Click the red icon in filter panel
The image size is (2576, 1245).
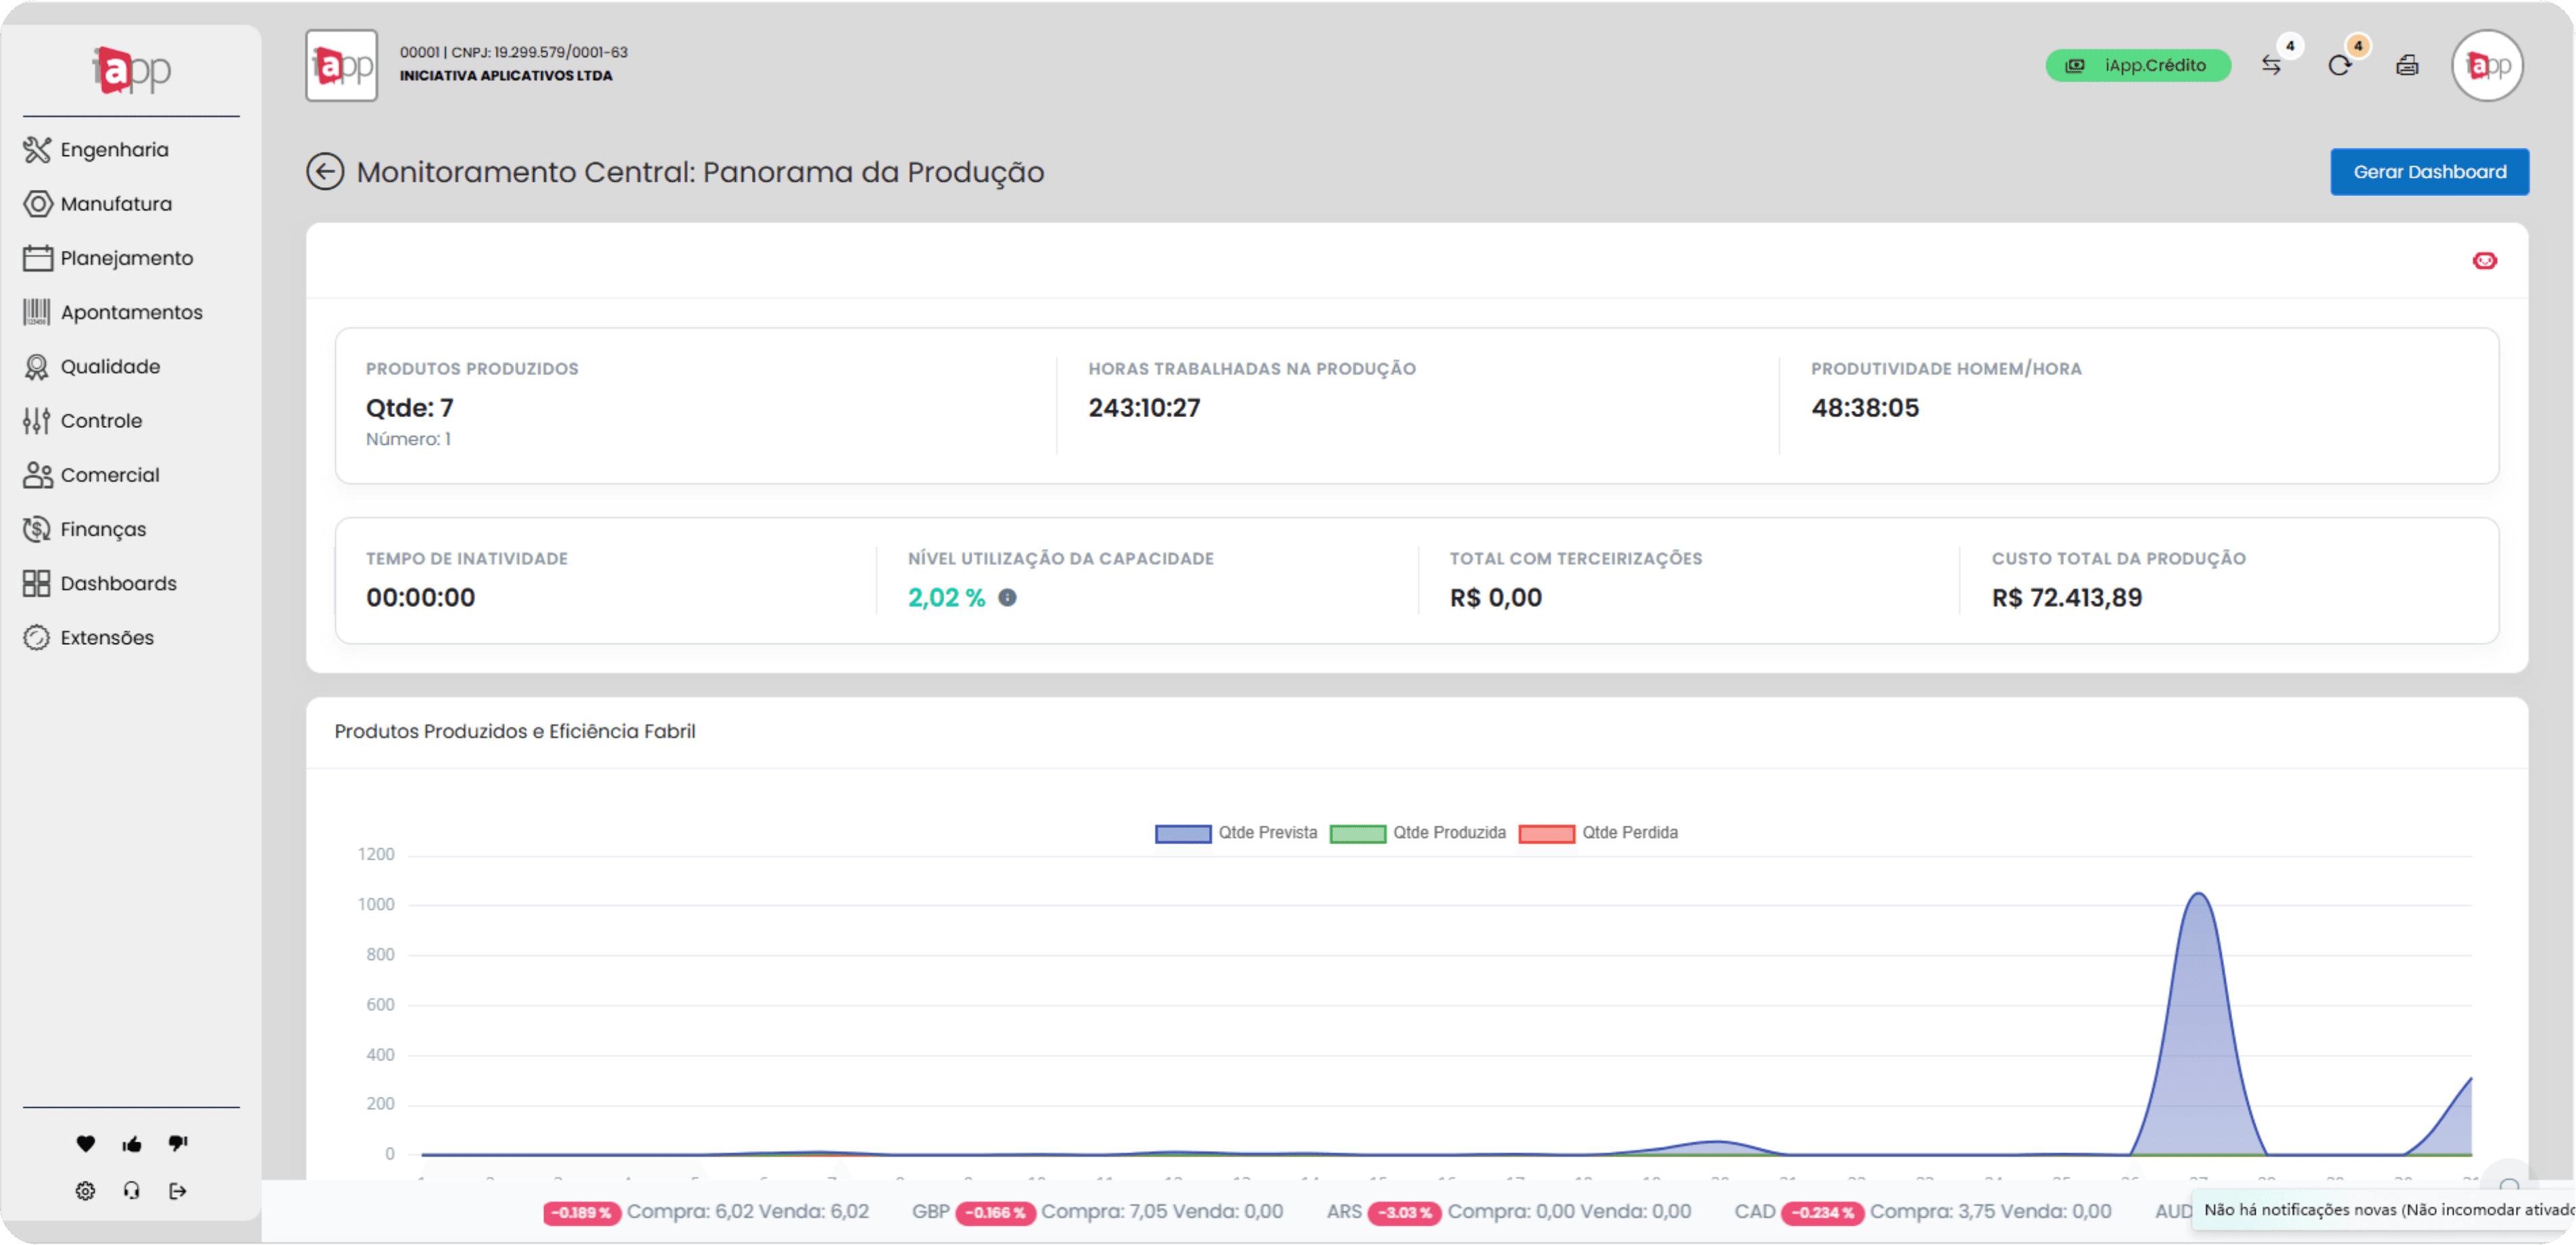click(x=2484, y=261)
